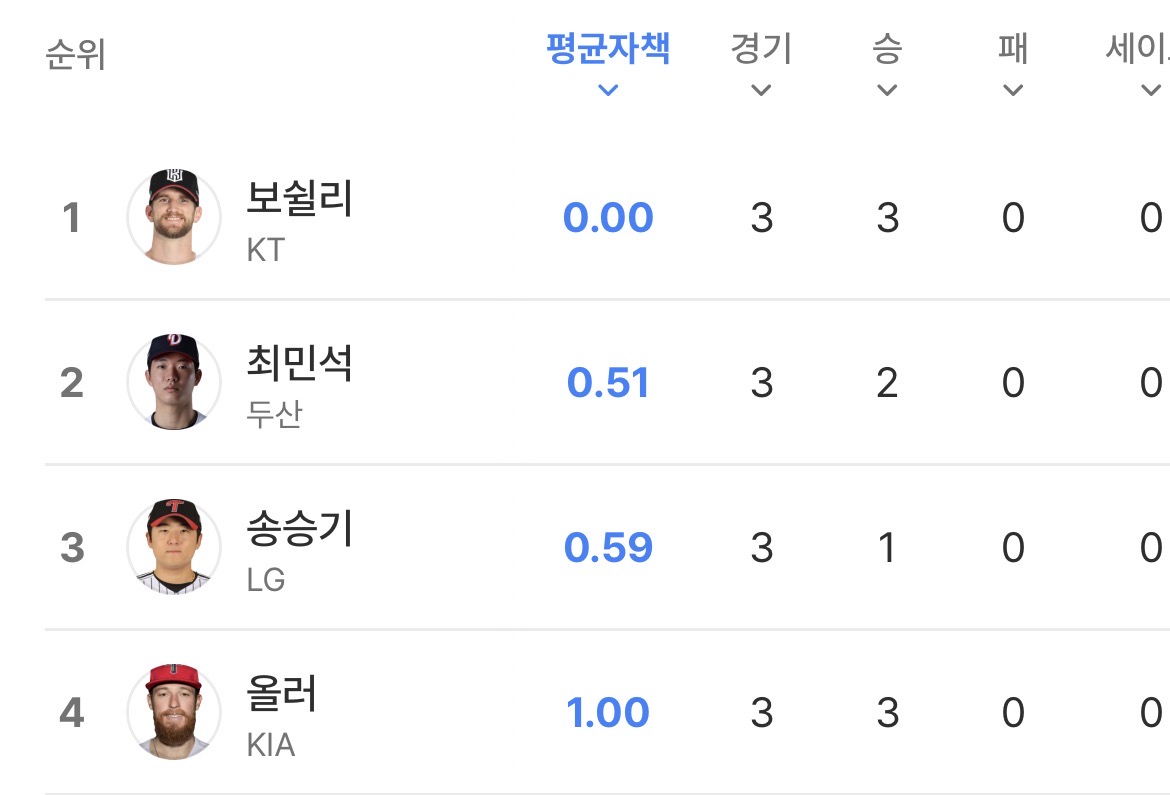
Task: Sort by 평균자책 column header
Action: pyautogui.click(x=607, y=48)
